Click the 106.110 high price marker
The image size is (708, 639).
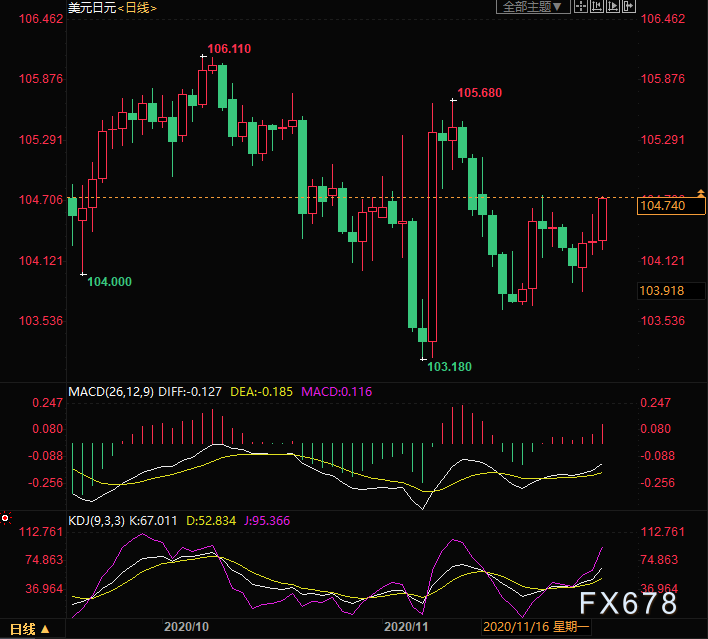[x=229, y=49]
